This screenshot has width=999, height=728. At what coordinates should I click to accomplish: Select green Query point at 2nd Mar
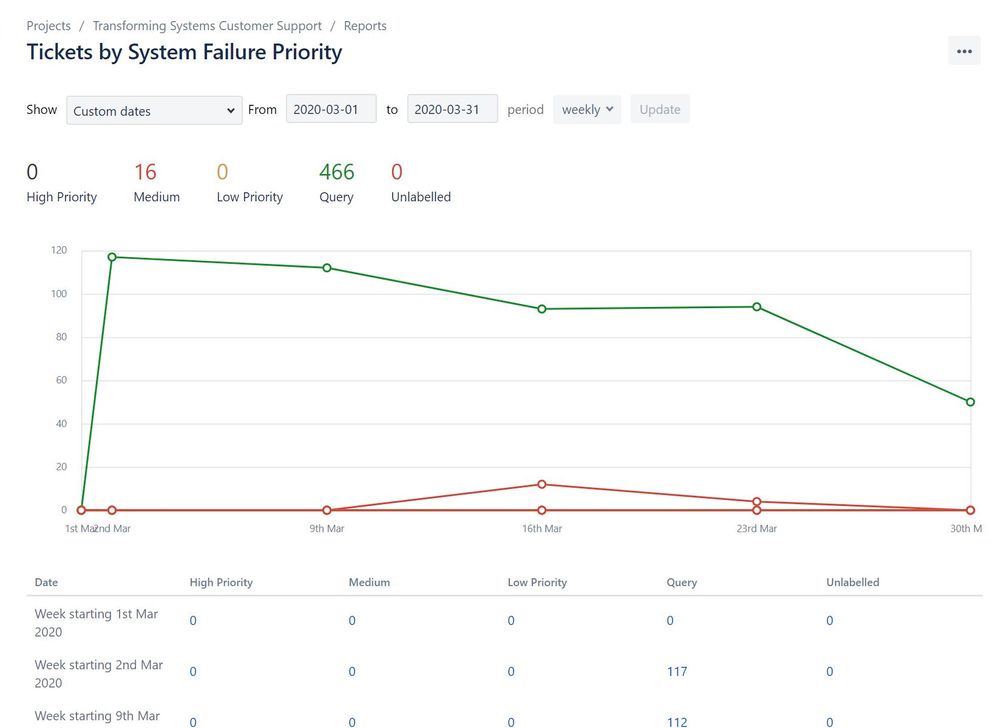112,257
